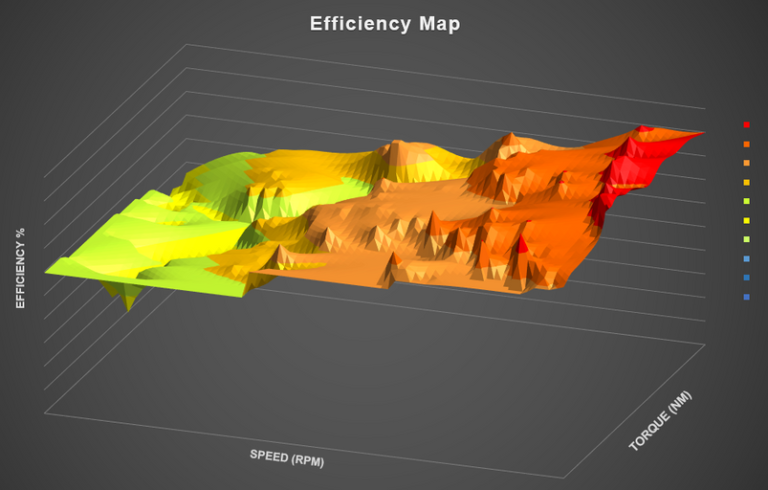Click the lowest legend swatch, dark blue
768x490 pixels.
[x=746, y=297]
